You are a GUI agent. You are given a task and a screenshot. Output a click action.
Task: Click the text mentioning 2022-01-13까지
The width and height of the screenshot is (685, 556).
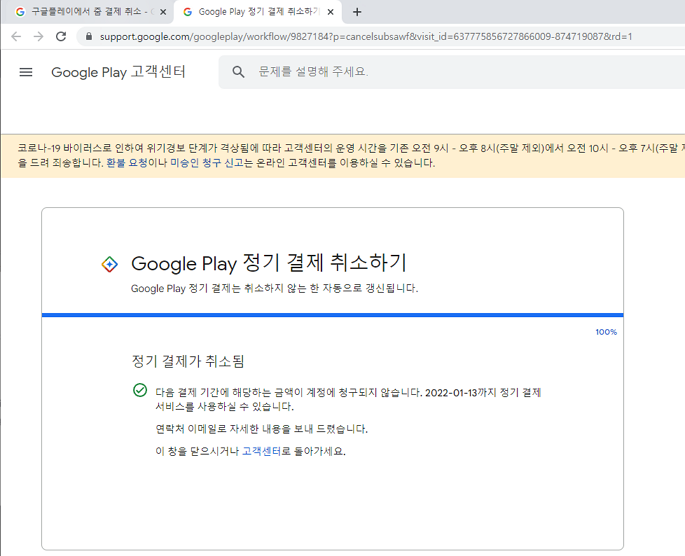(348, 399)
